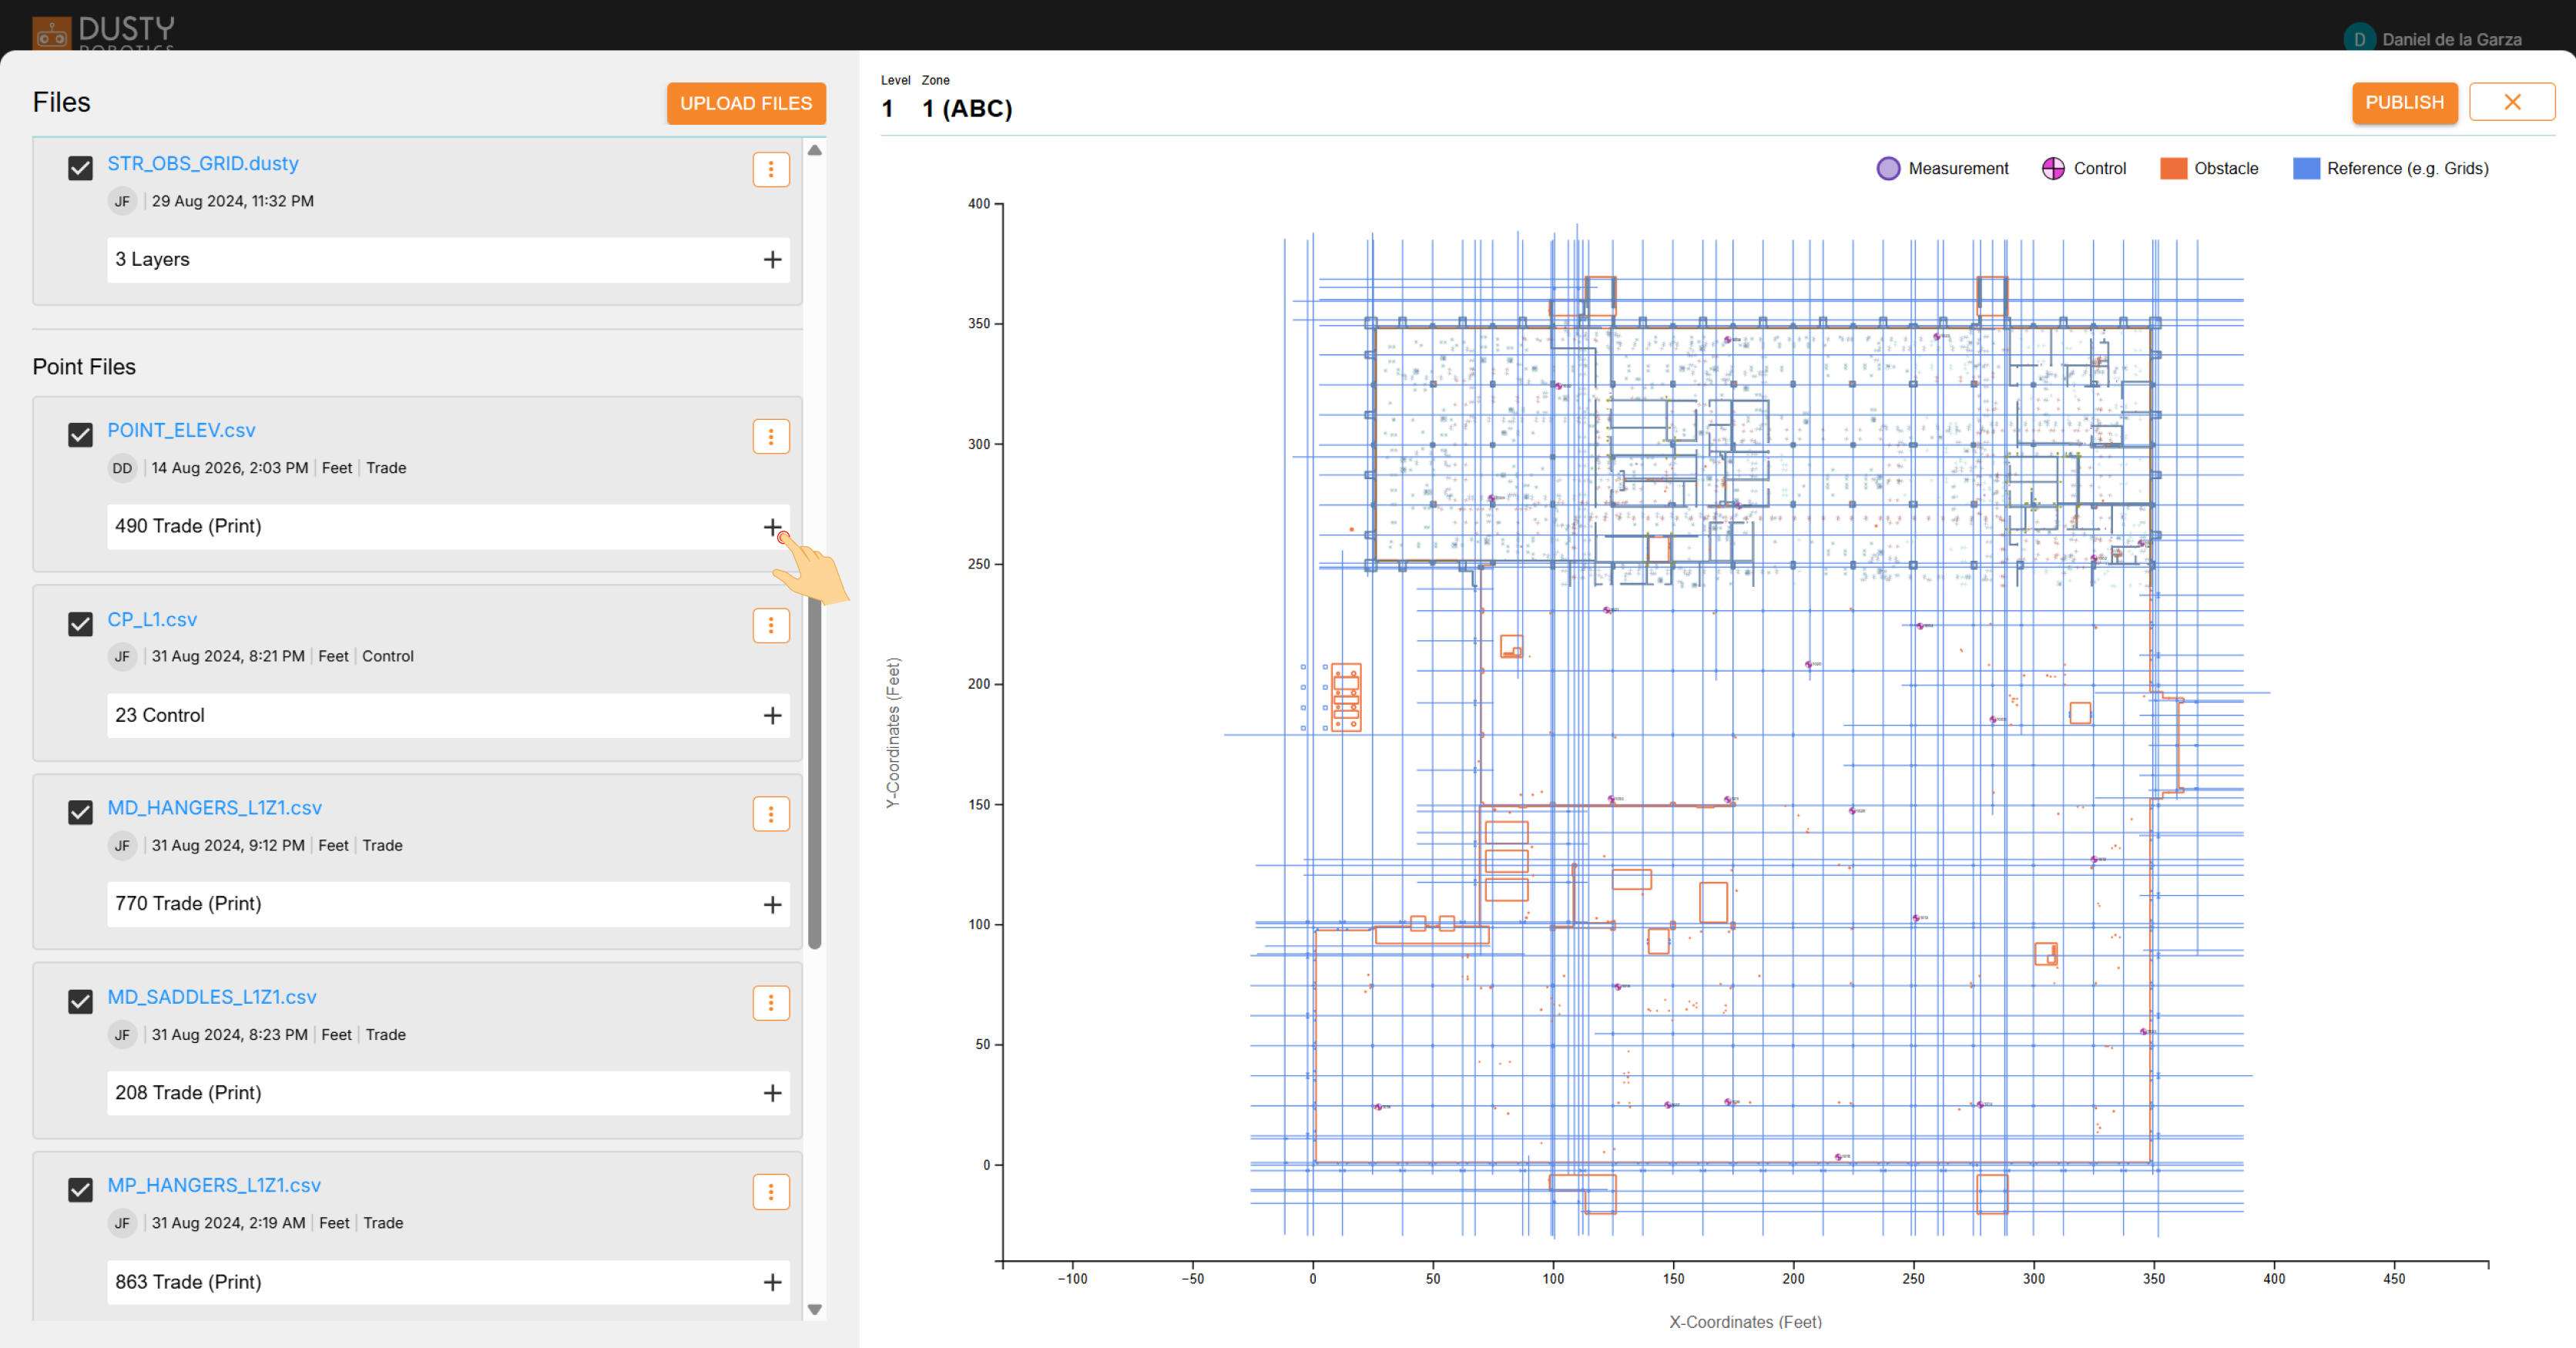Click the JF avatar under MP_HANGERS_L1Z1.csv
The height and width of the screenshot is (1348, 2576).
[122, 1223]
